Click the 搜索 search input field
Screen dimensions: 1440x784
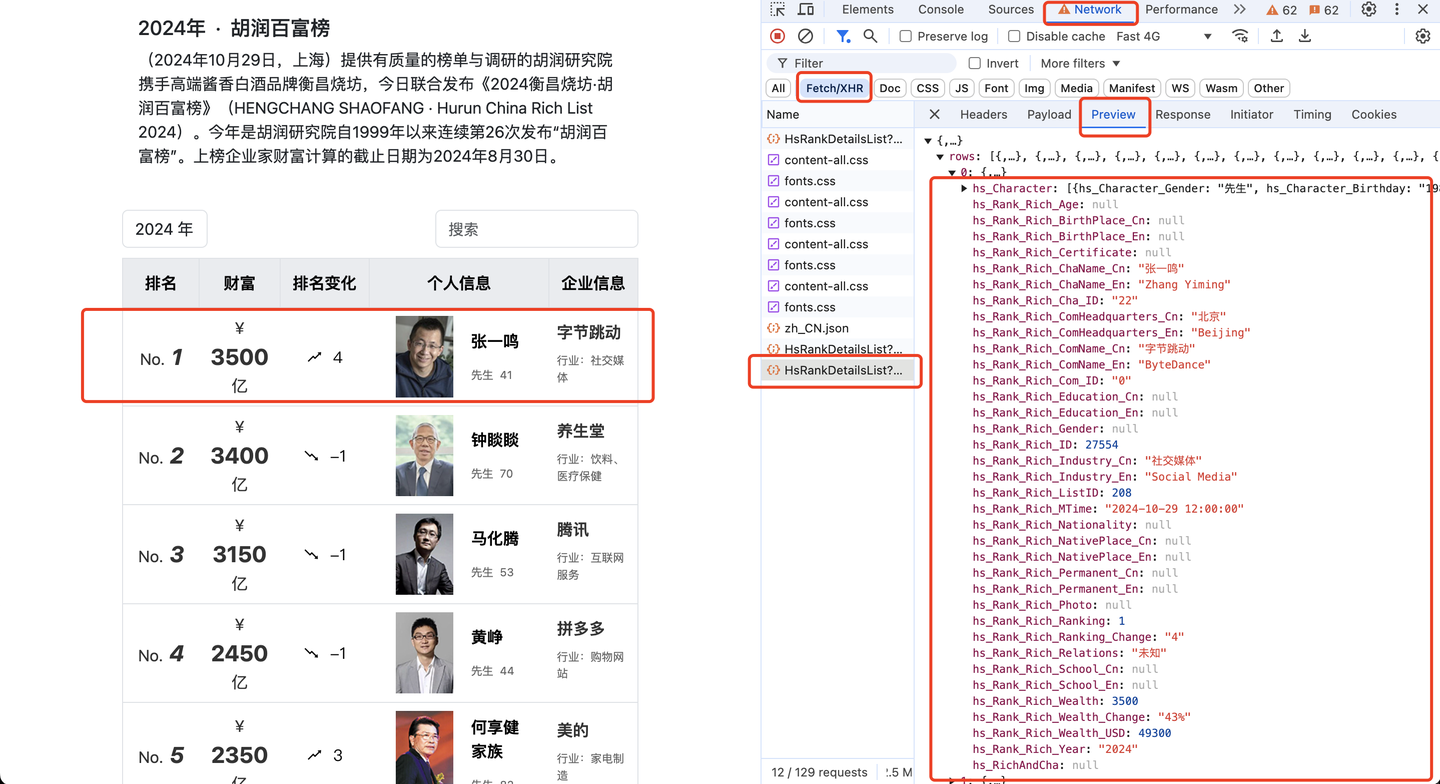coord(536,229)
